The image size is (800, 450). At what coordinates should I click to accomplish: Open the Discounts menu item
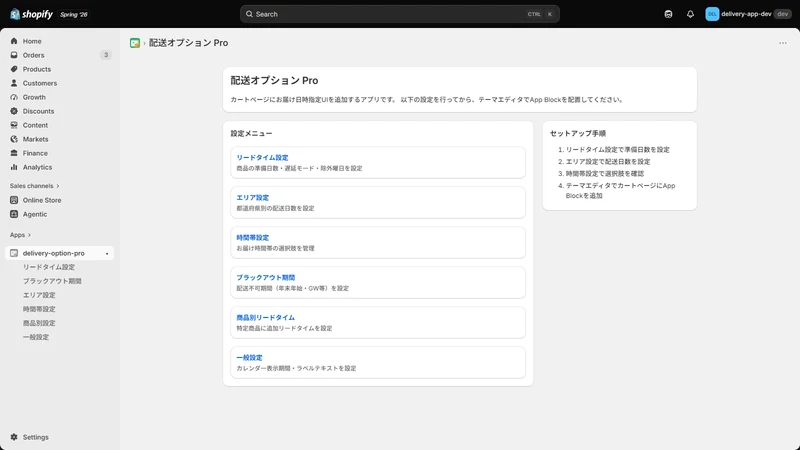point(38,111)
